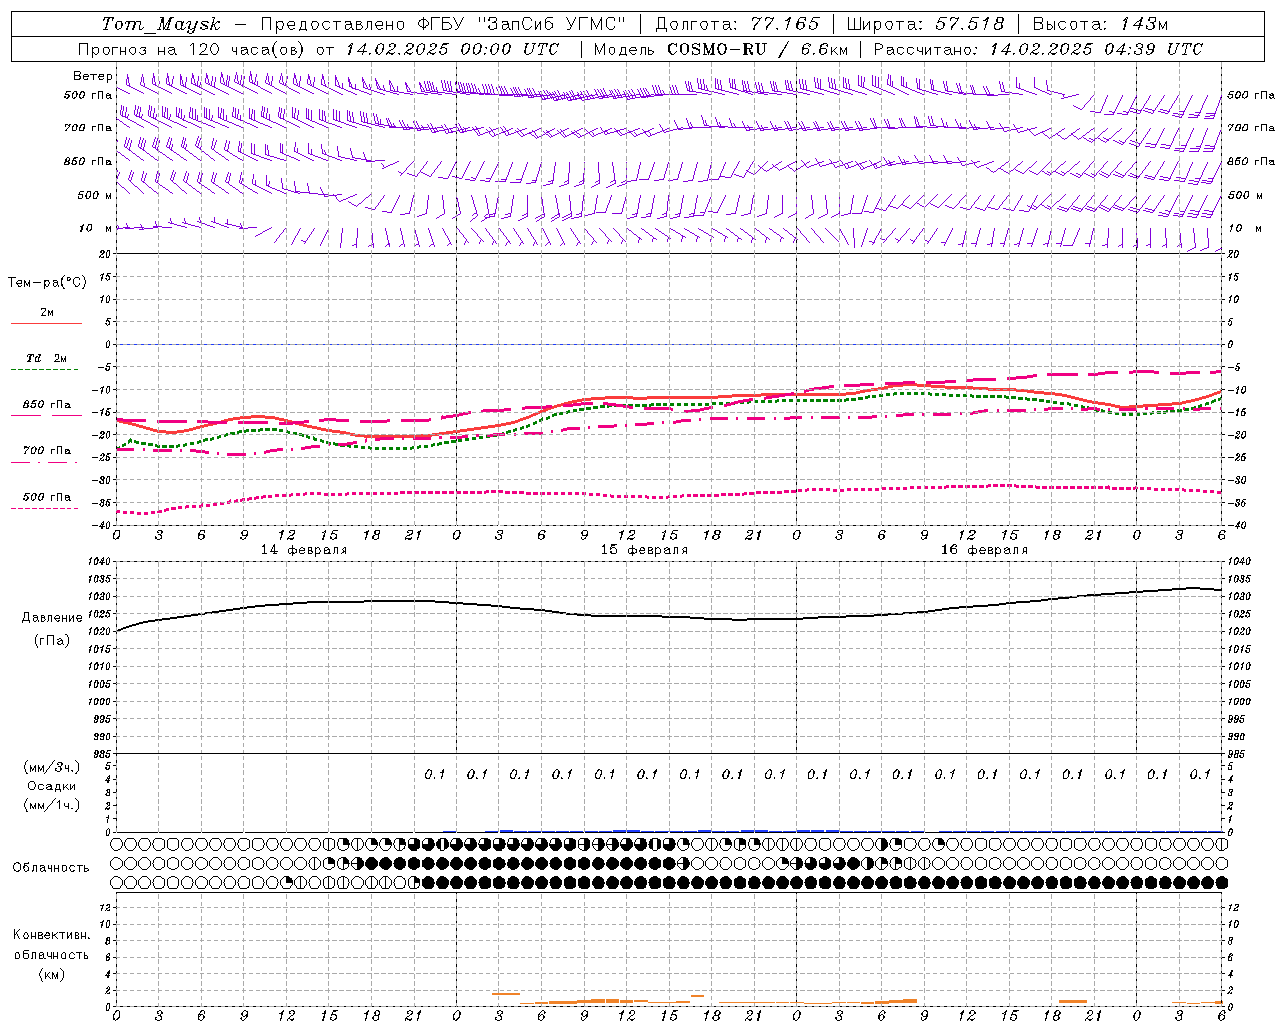Viewport: 1280px width, 1024px height.
Task: Click the 'Осадки' precipitation label
Action: point(52,786)
